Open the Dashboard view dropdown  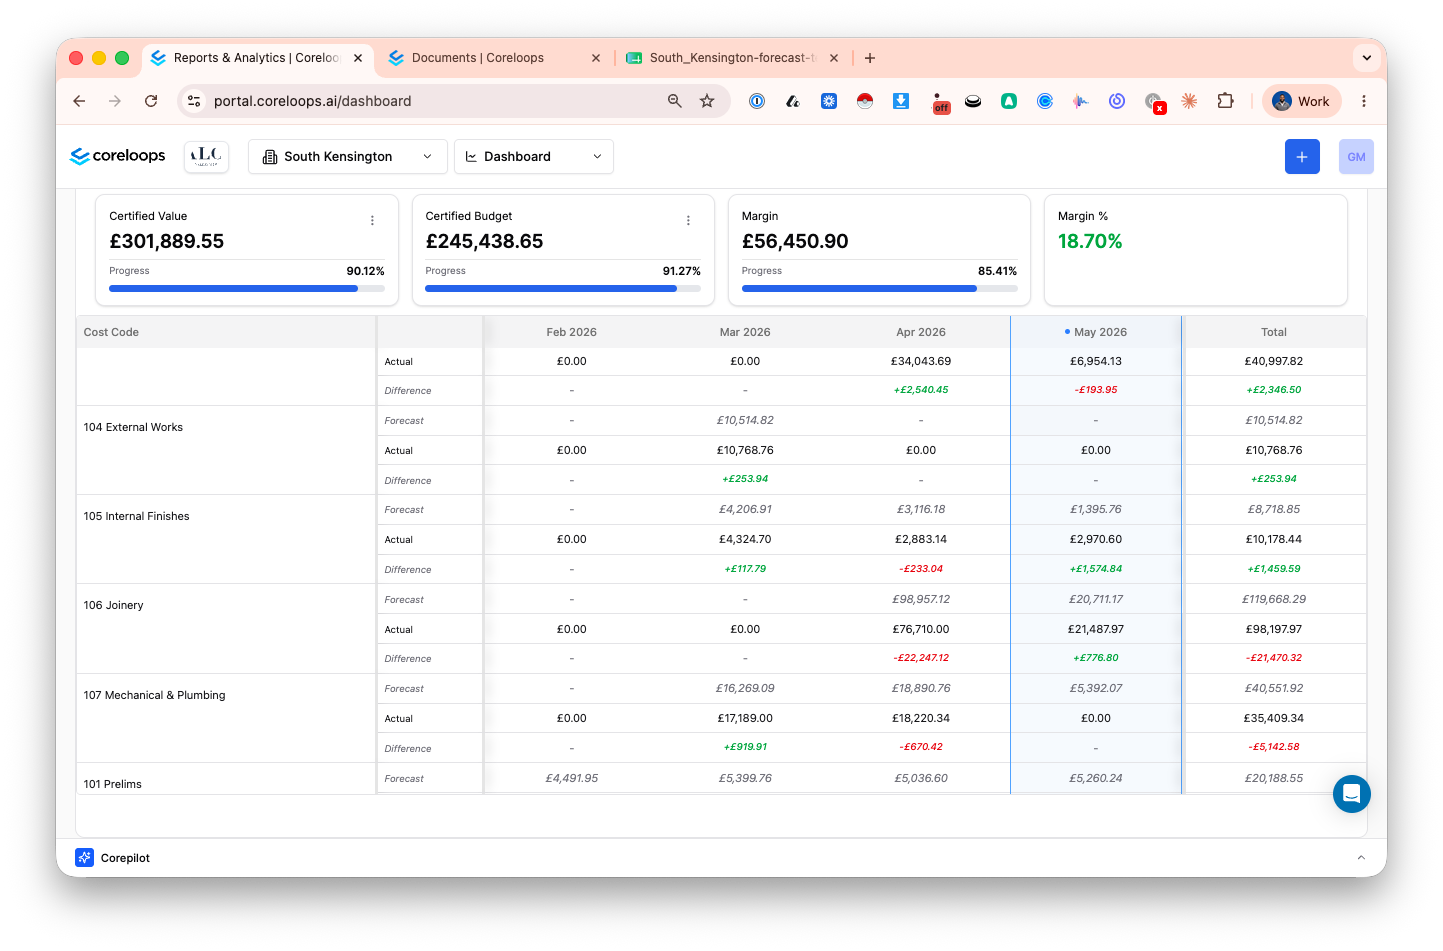[534, 157]
